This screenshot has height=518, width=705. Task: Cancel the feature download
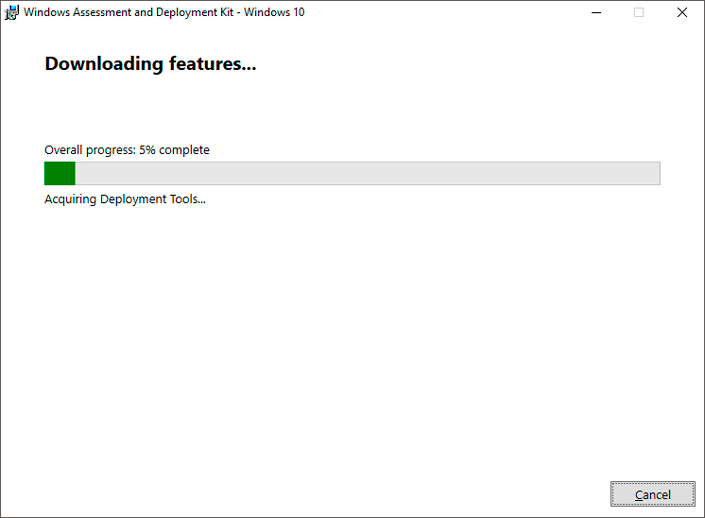[x=652, y=494]
